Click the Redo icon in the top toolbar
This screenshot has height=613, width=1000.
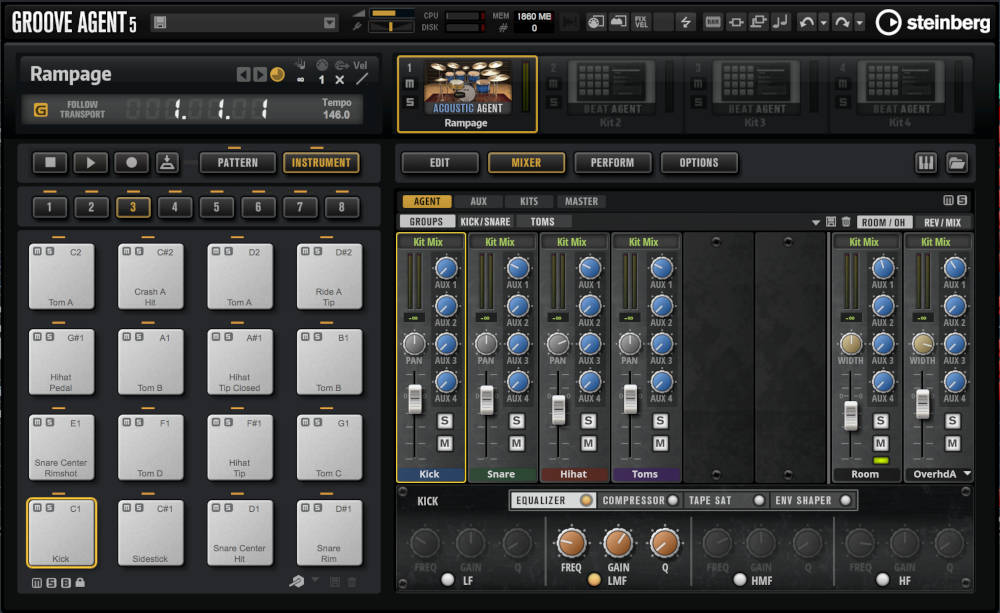(x=843, y=20)
